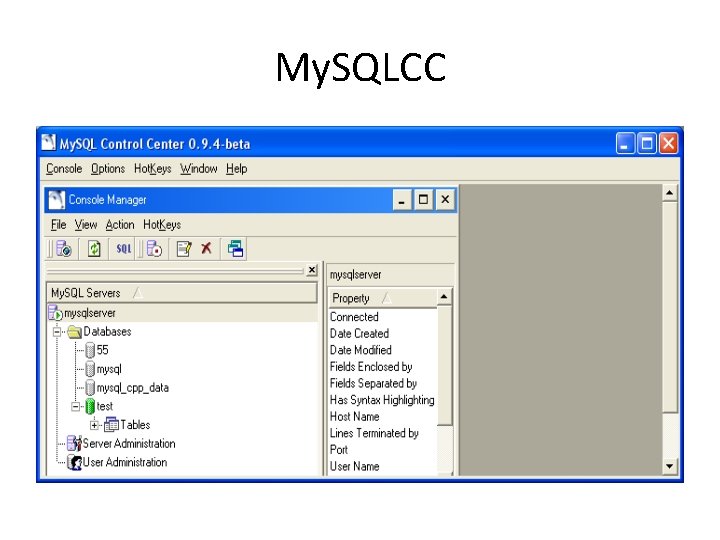720x540 pixels.
Task: Select the 55 database
Action: 102,350
